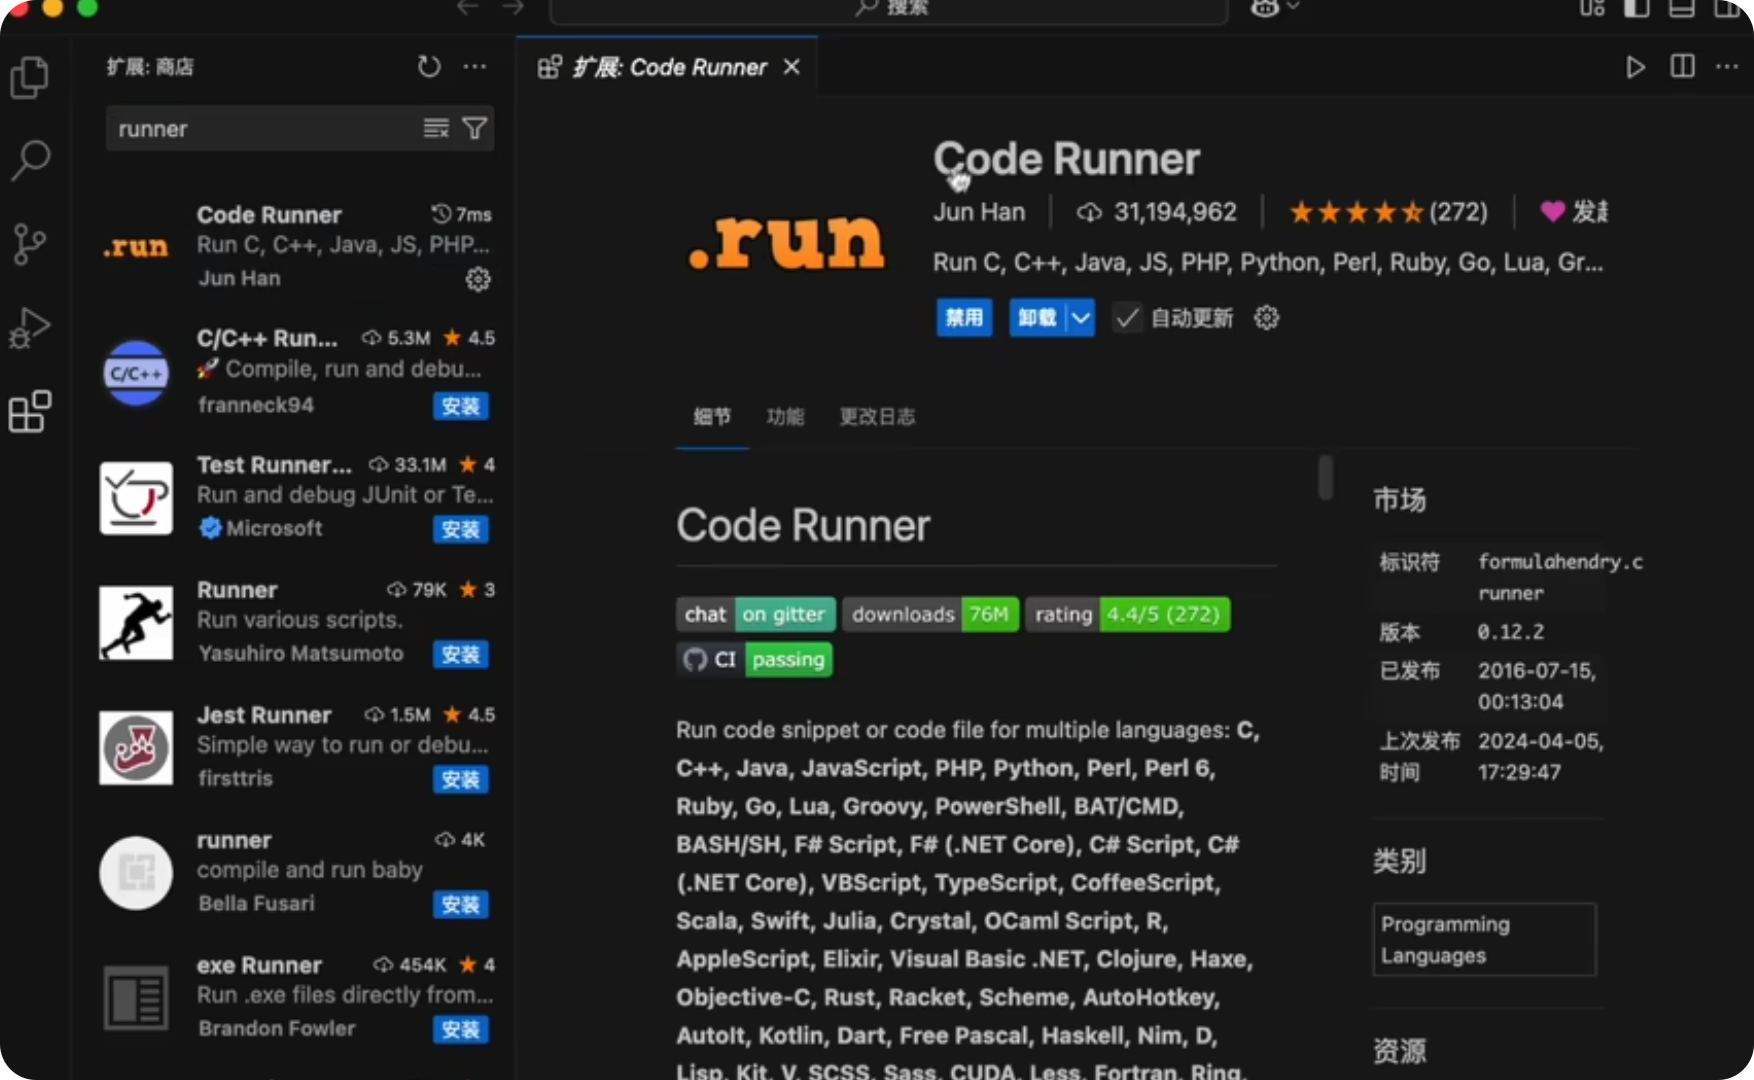The image size is (1754, 1080).
Task: Click the 卸载 uninstall button
Action: [x=1038, y=318]
